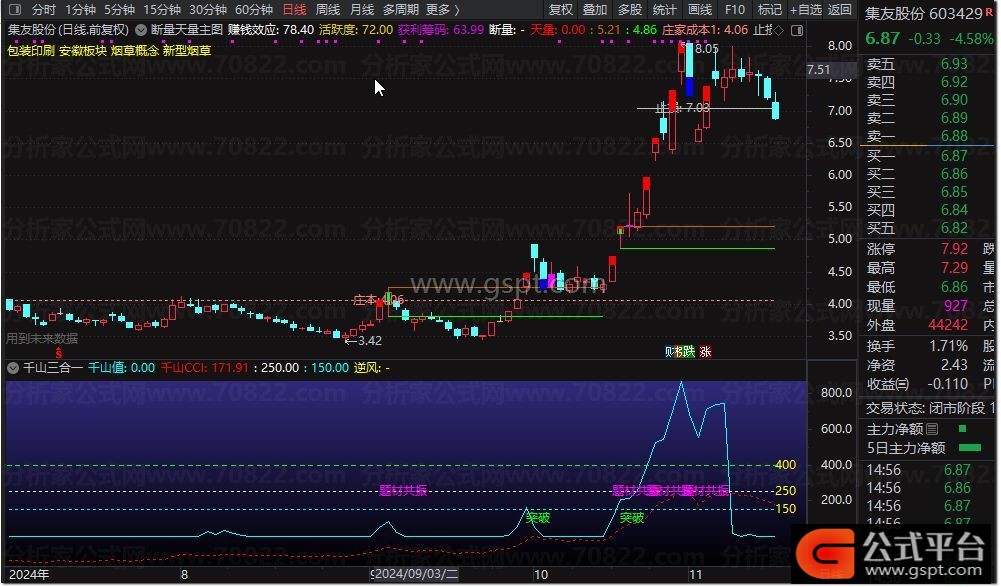This screenshot has height=587, width=1001.
Task: Click the 财 finance marker
Action: point(669,351)
